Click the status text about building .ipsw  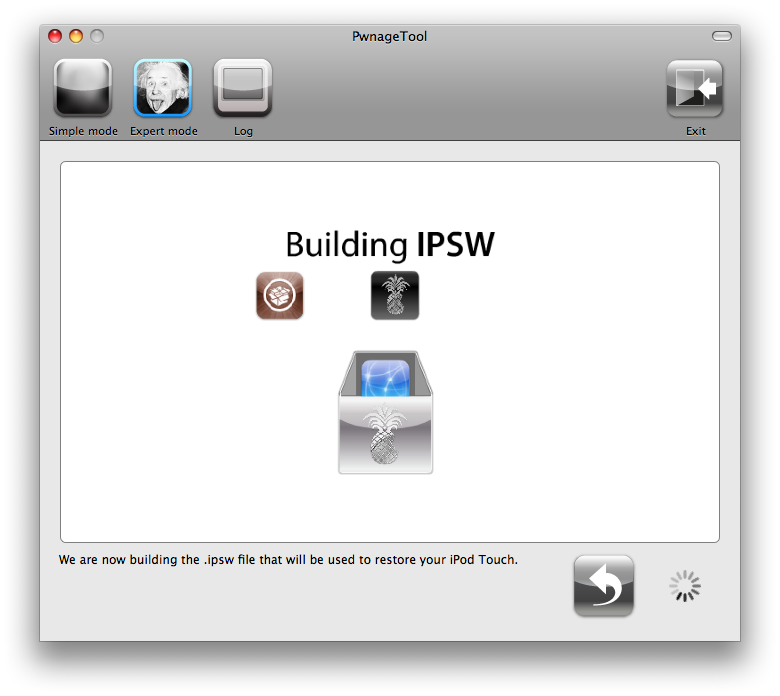point(288,560)
